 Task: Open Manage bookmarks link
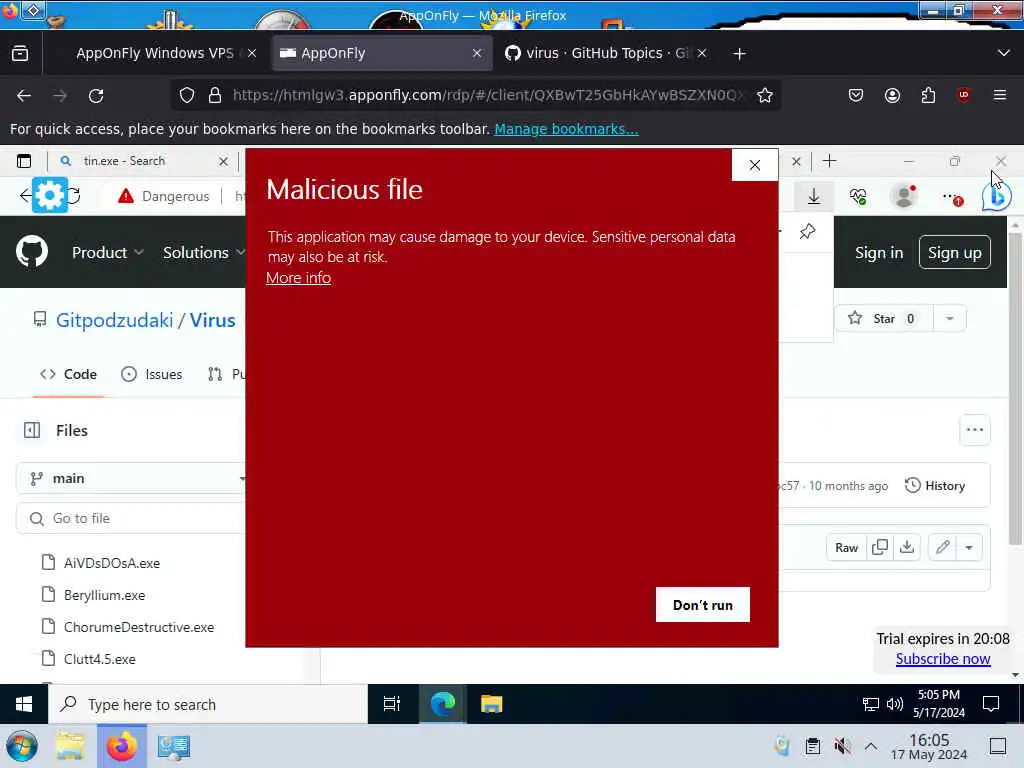(x=566, y=129)
